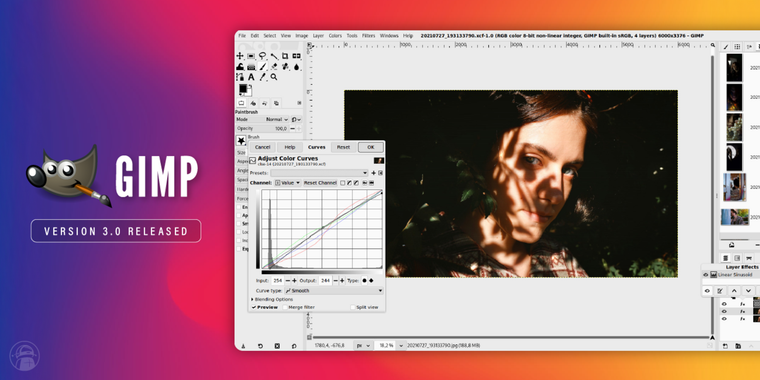Image resolution: width=760 pixels, height=380 pixels.
Task: Open the Layer menu
Action: pos(318,36)
